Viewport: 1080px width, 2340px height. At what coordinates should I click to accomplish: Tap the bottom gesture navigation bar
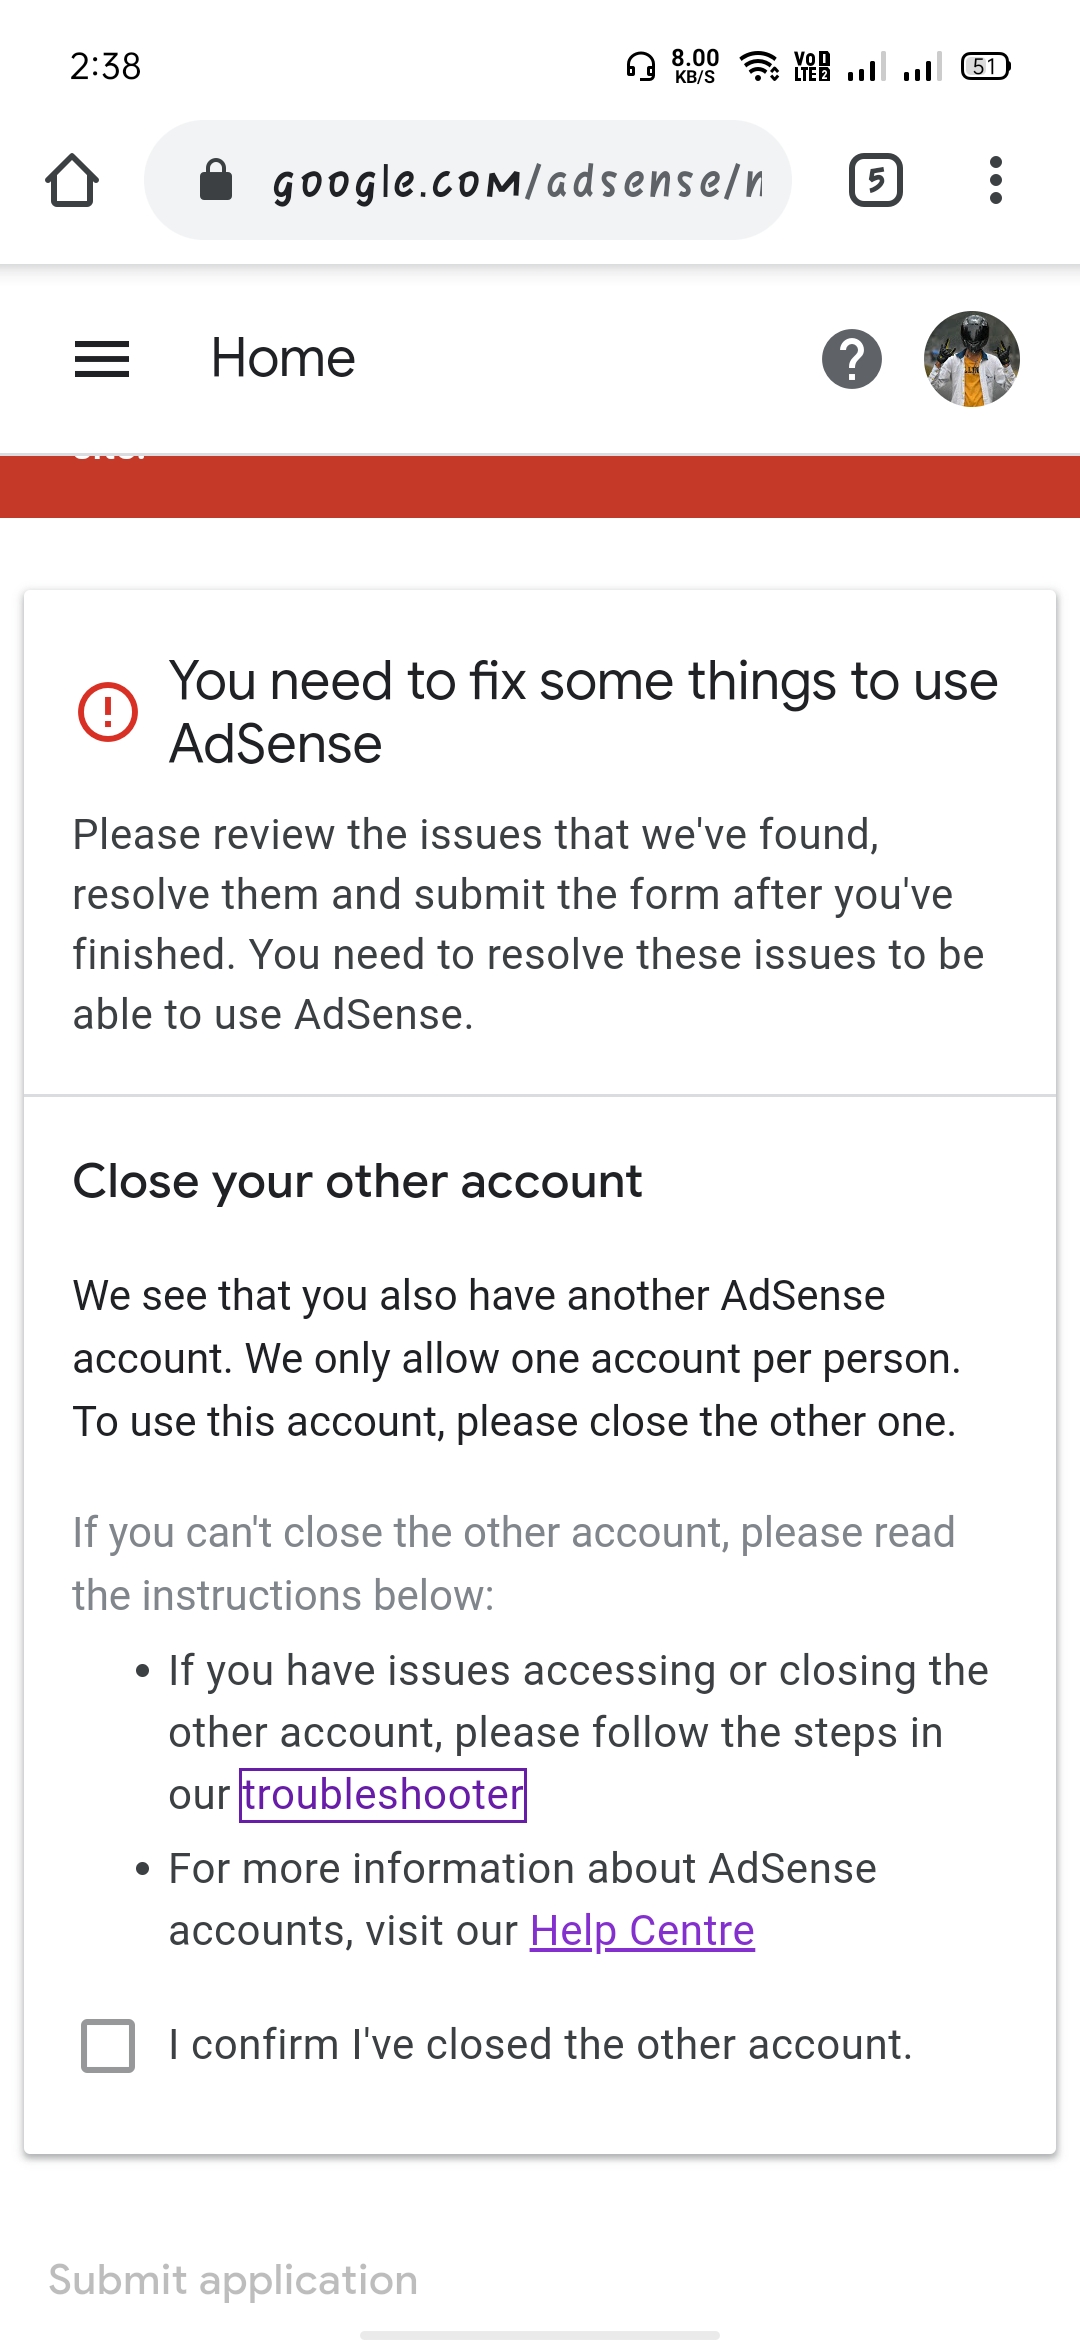[540, 2335]
